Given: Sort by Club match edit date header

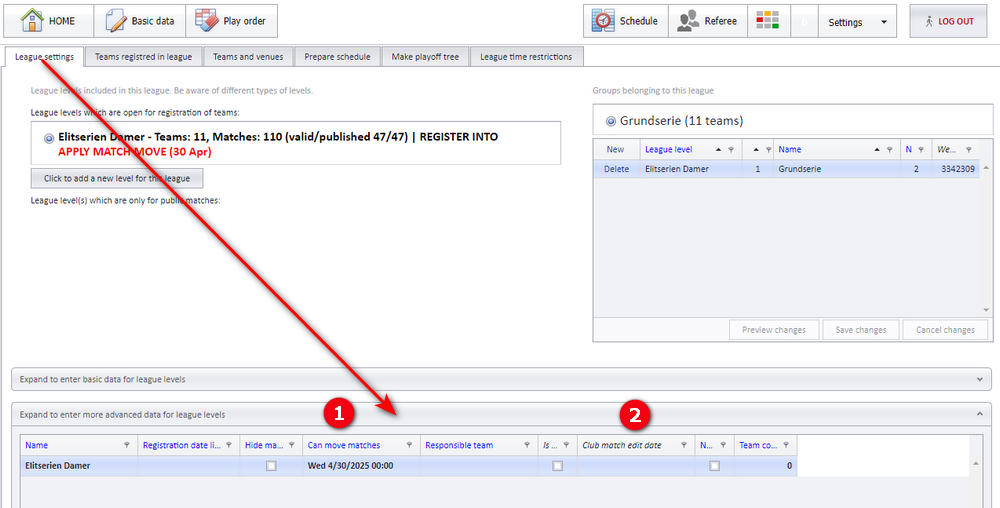Looking at the screenshot, I should coord(622,446).
